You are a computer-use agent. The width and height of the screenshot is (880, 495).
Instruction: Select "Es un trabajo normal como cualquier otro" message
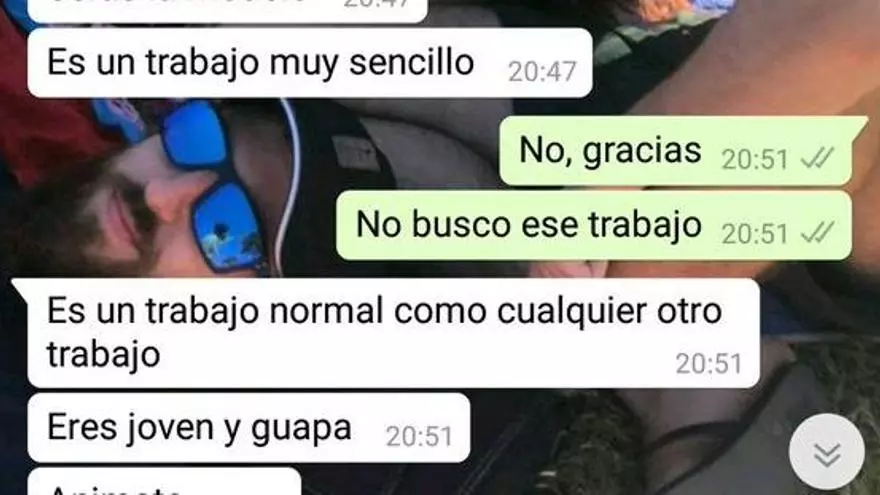tap(393, 333)
